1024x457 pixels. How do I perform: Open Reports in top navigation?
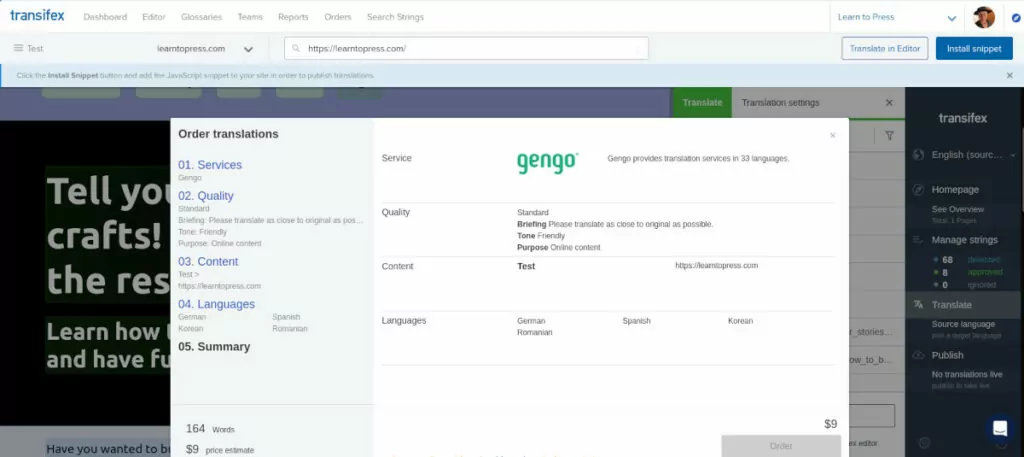pyautogui.click(x=293, y=17)
